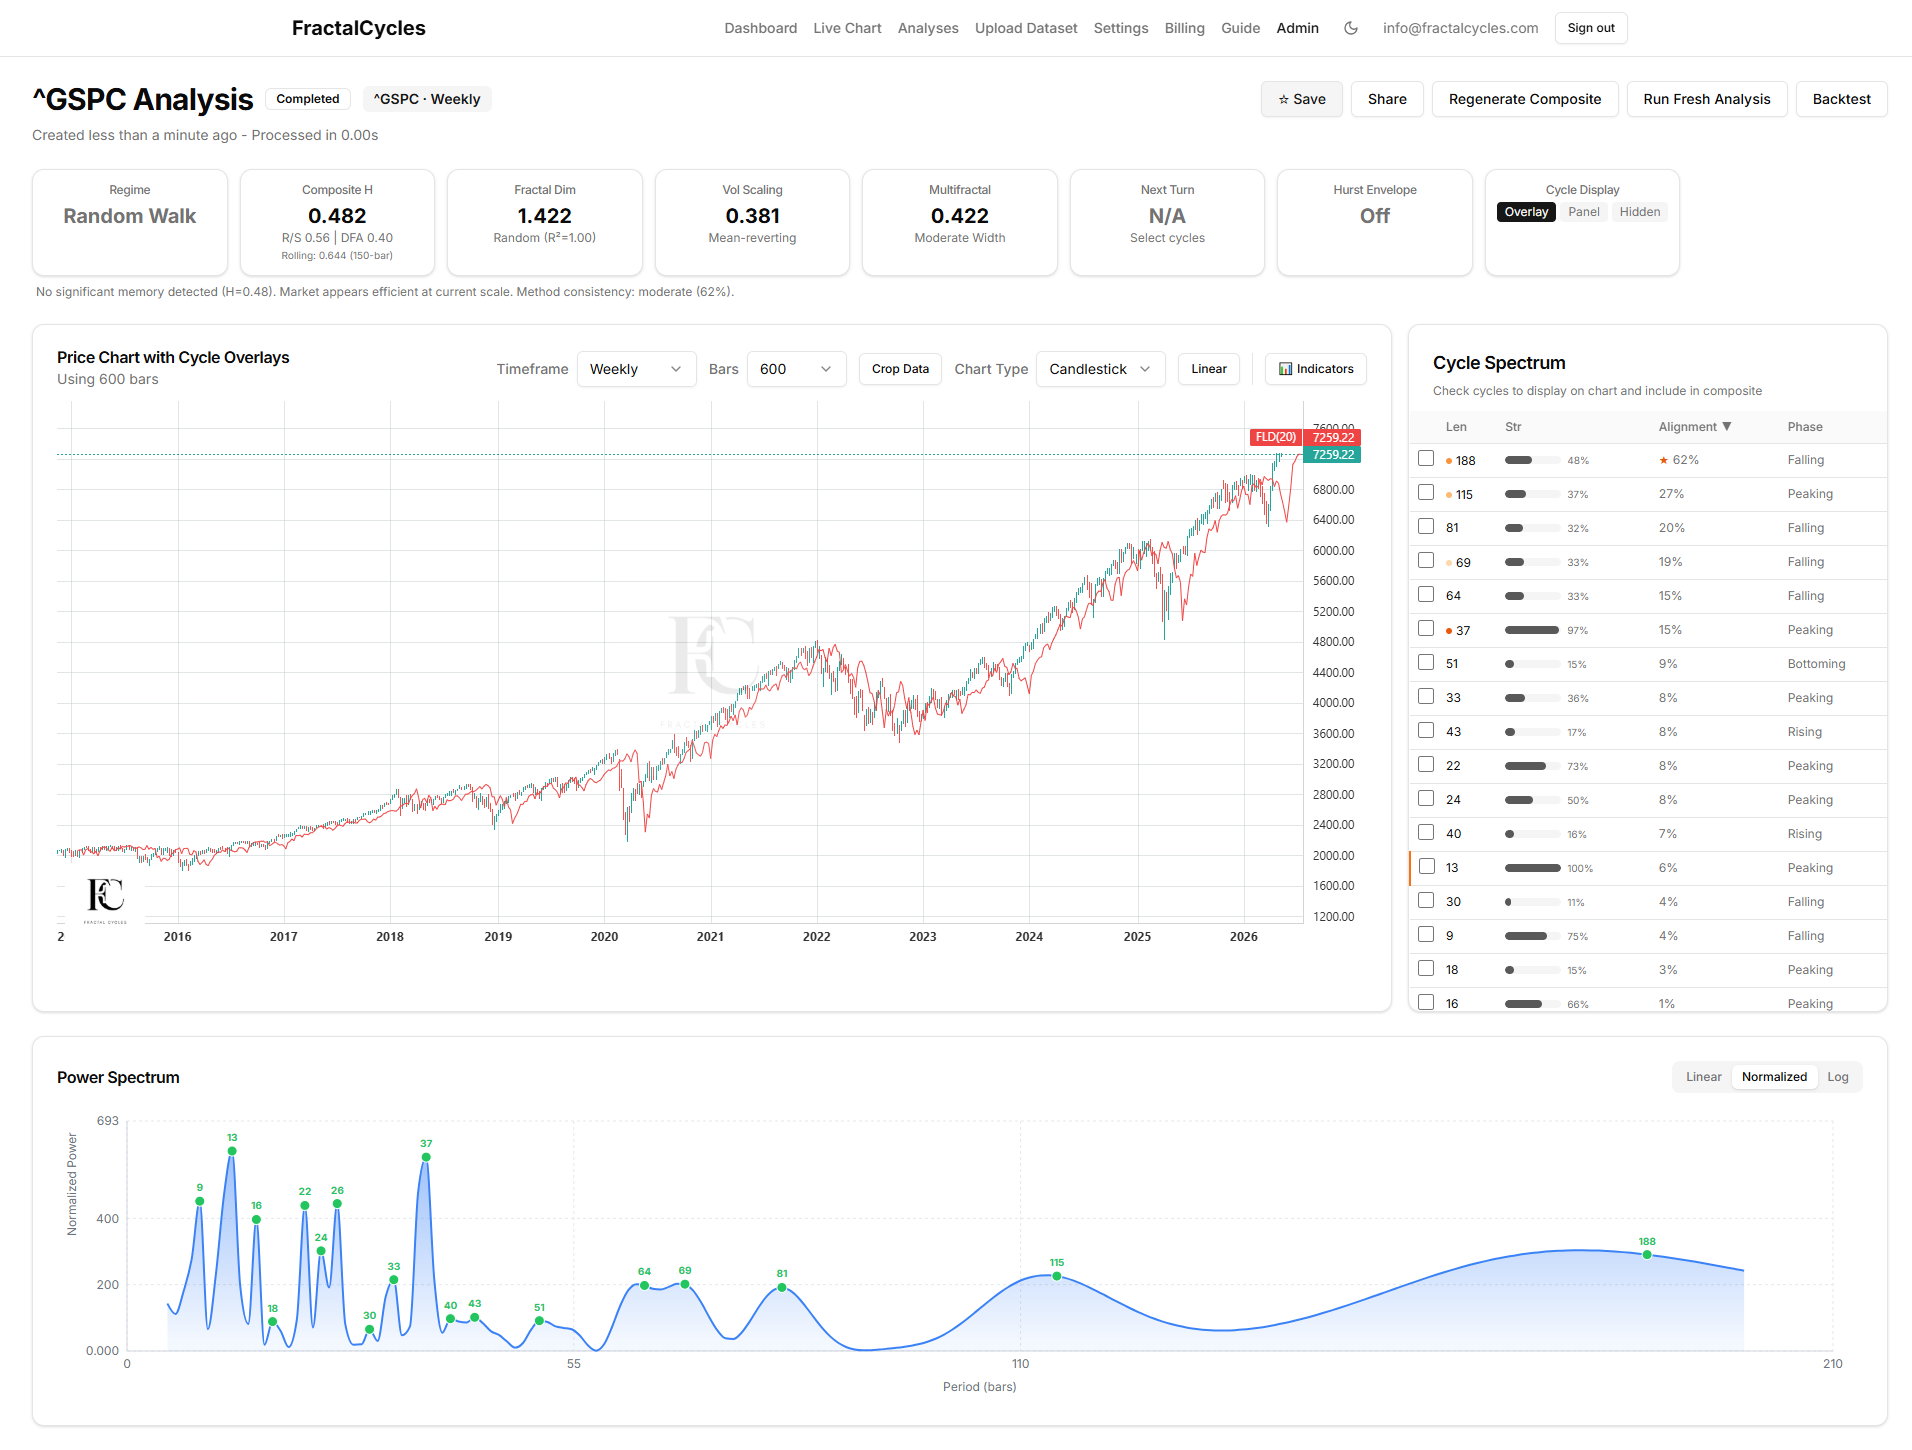1912x1450 pixels.
Task: Open the Admin nav link
Action: [1297, 28]
